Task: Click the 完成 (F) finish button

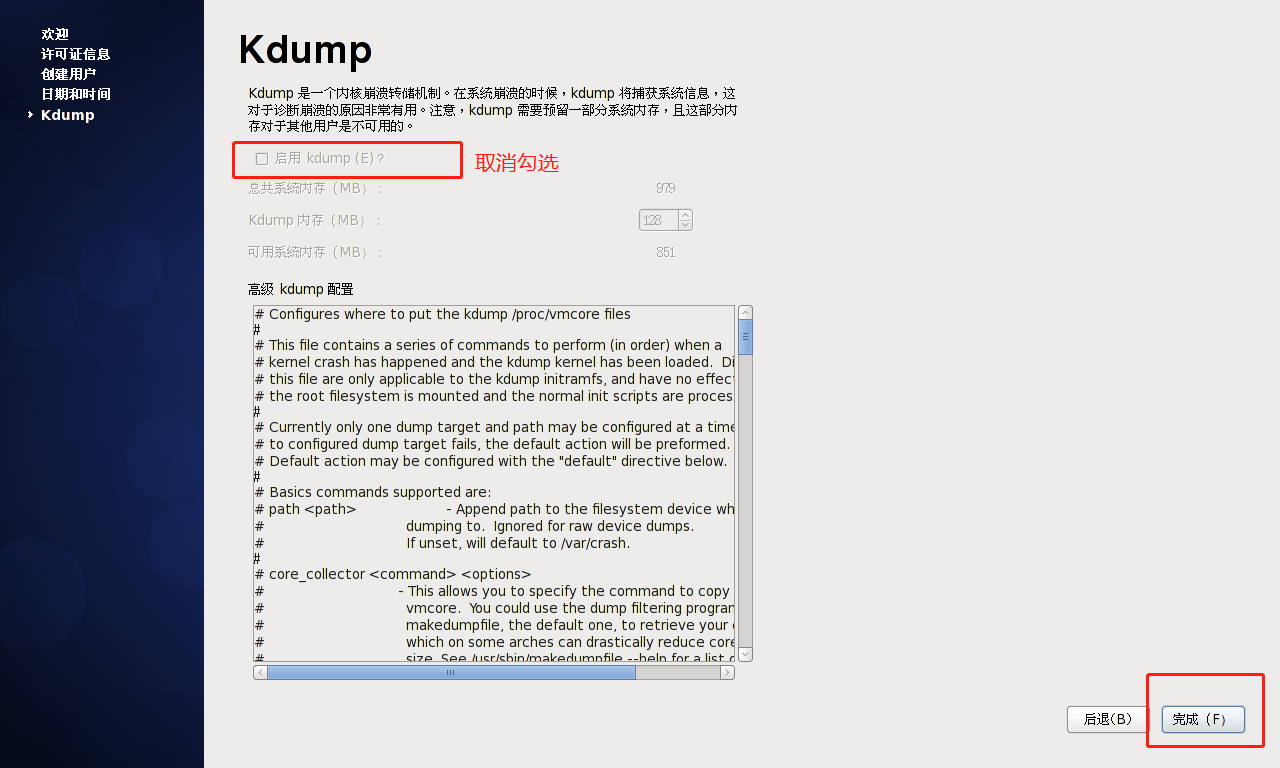Action: coord(1203,719)
